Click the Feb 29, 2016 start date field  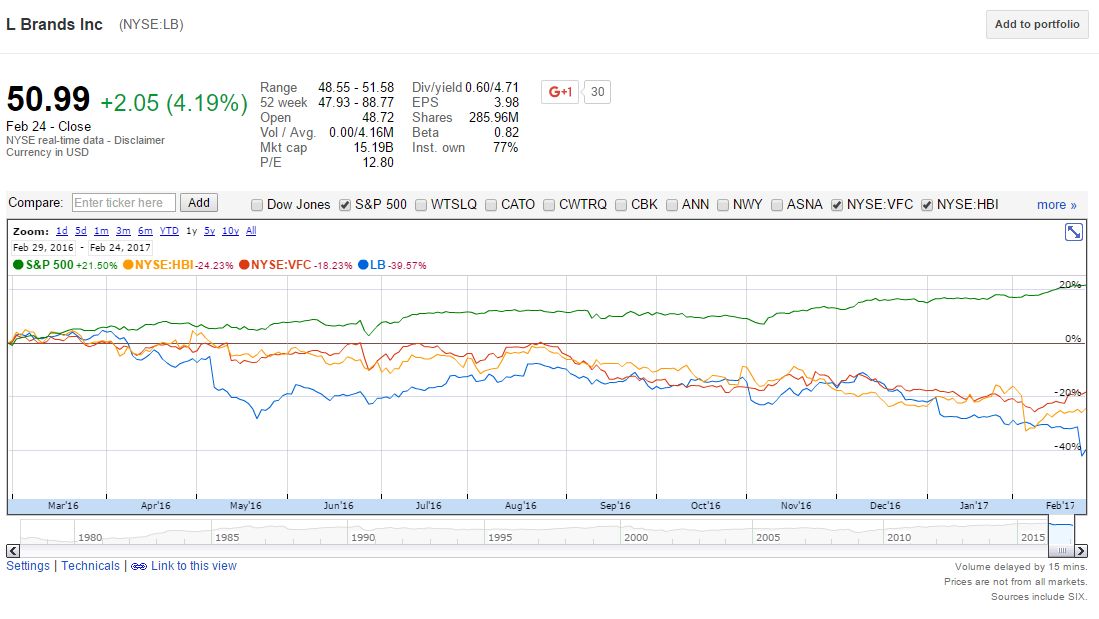coord(43,247)
